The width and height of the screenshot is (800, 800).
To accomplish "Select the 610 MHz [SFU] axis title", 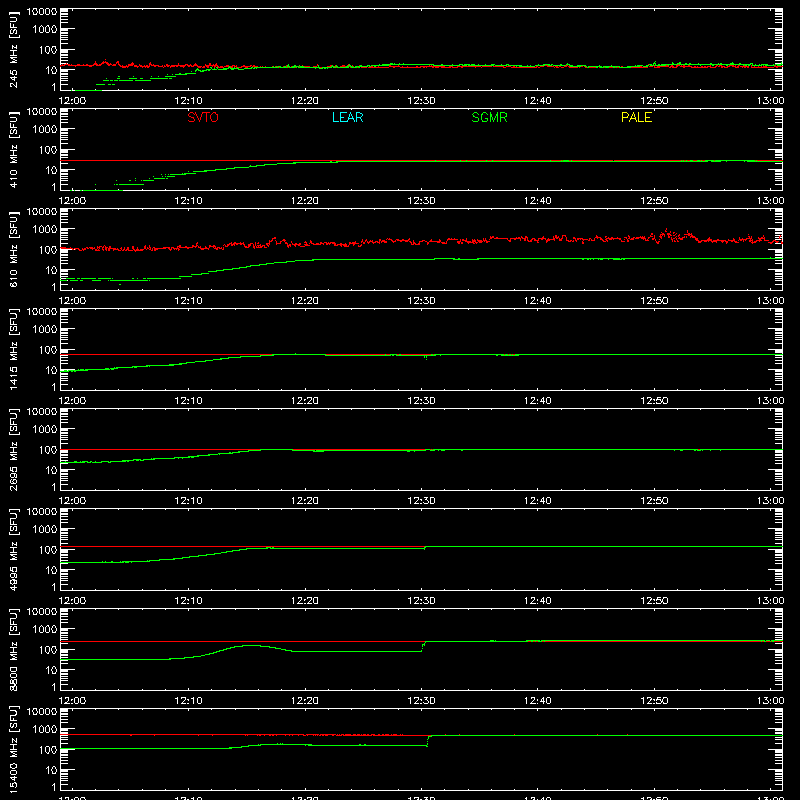I will click(x=13, y=249).
